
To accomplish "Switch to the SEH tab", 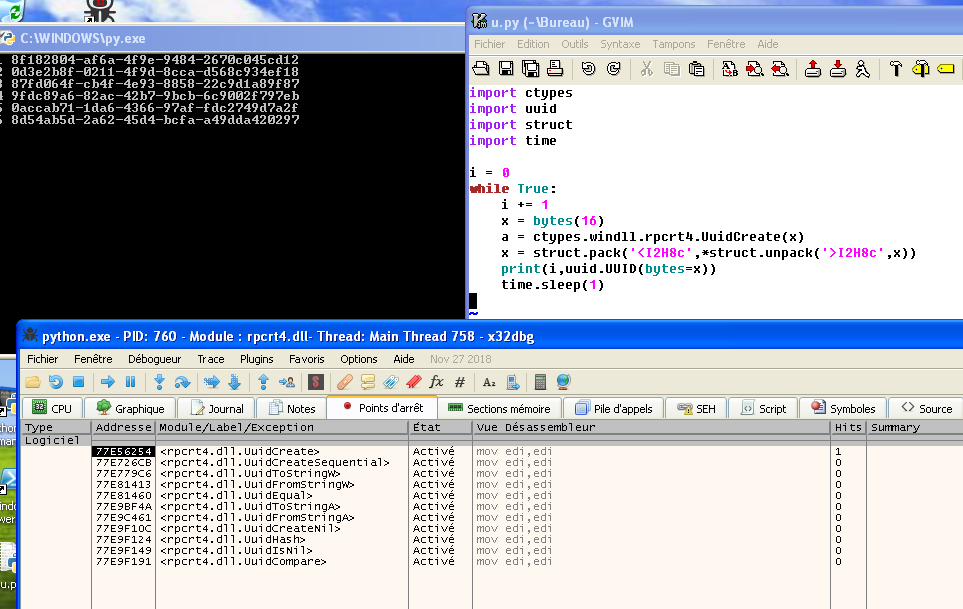I will pyautogui.click(x=696, y=408).
